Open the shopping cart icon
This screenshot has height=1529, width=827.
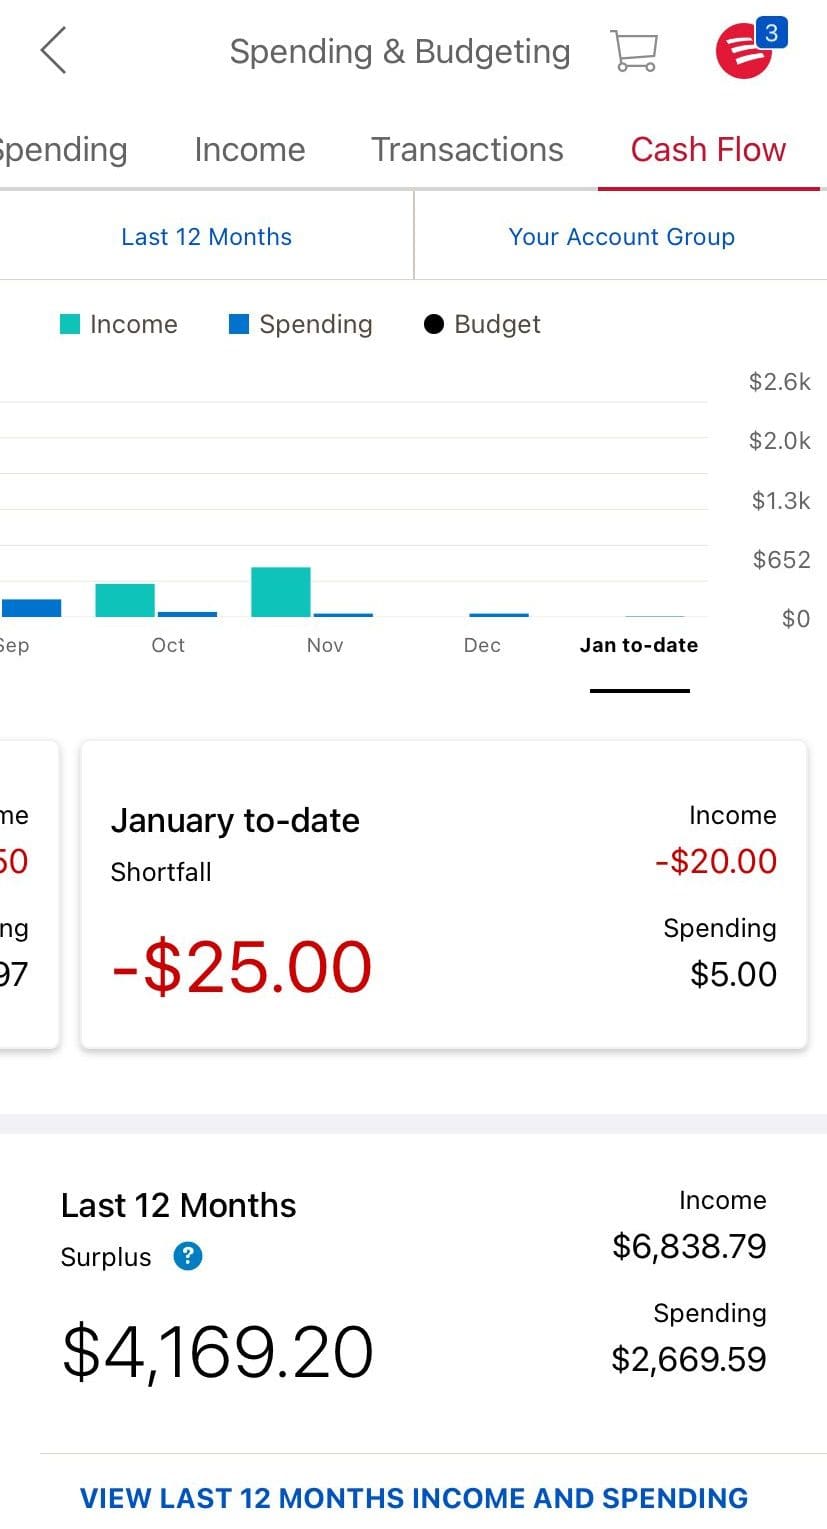pos(634,50)
